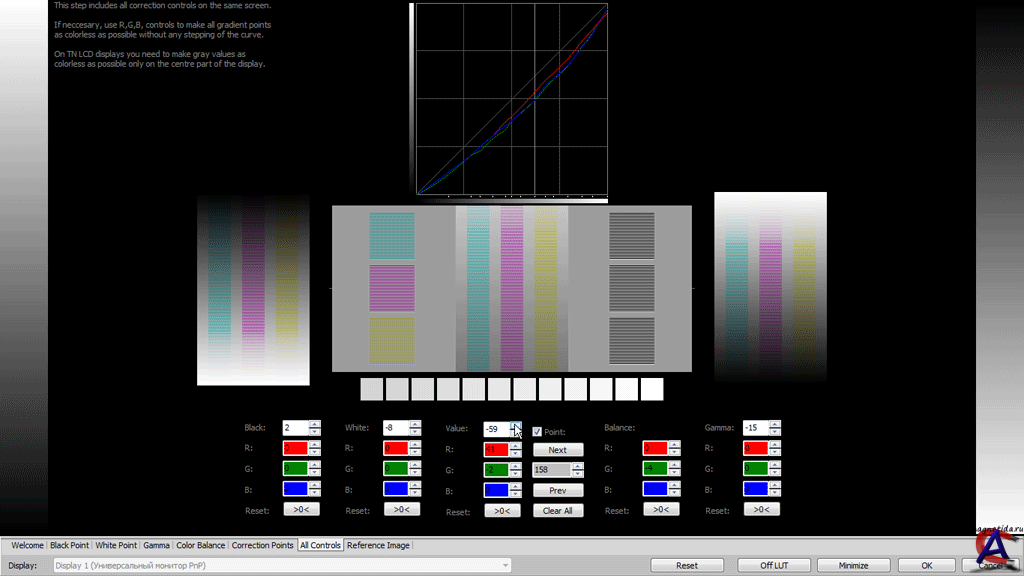Select the first gray point swatch

[371, 389]
